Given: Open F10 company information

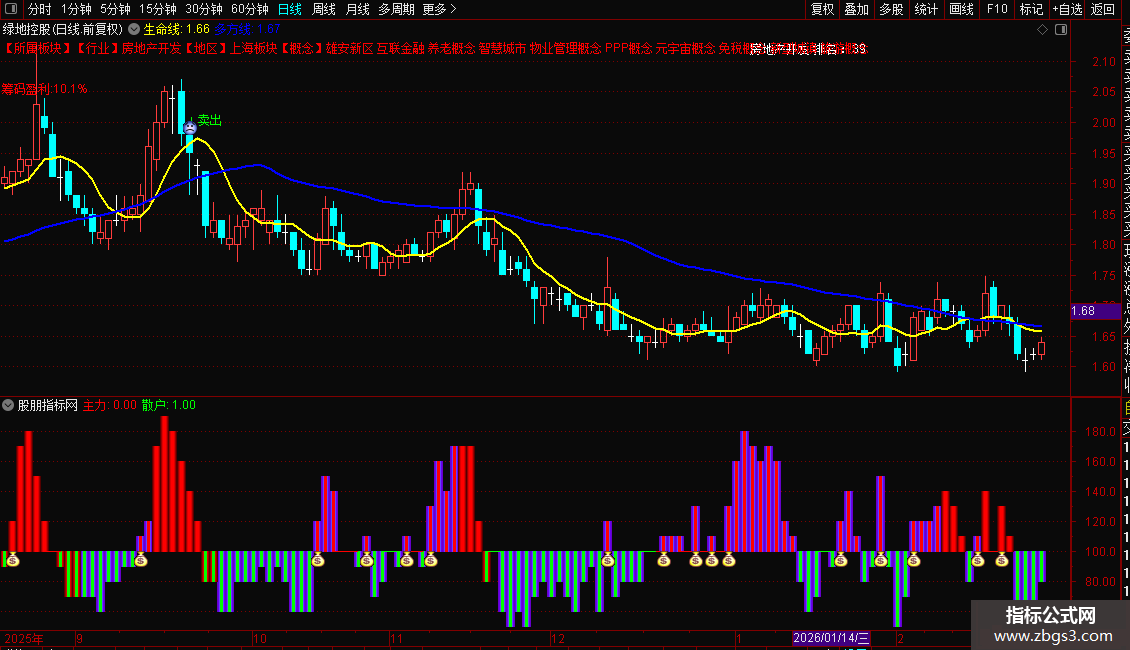Looking at the screenshot, I should click(x=997, y=9).
